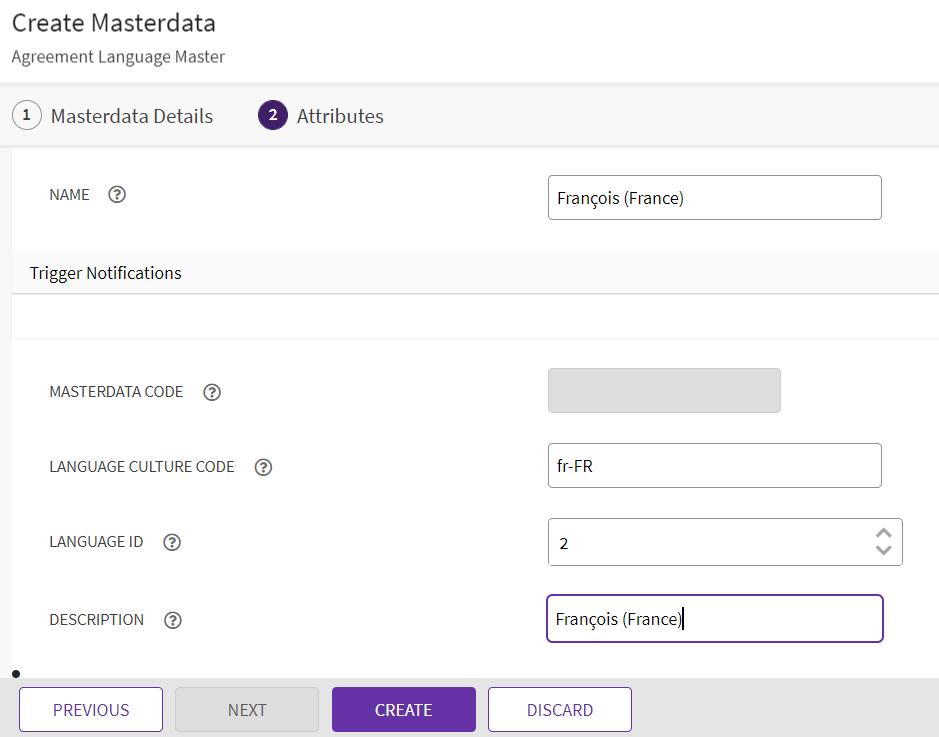Click the help icon next to NAME
Viewport: 939px width, 737px height.
[x=117, y=195]
